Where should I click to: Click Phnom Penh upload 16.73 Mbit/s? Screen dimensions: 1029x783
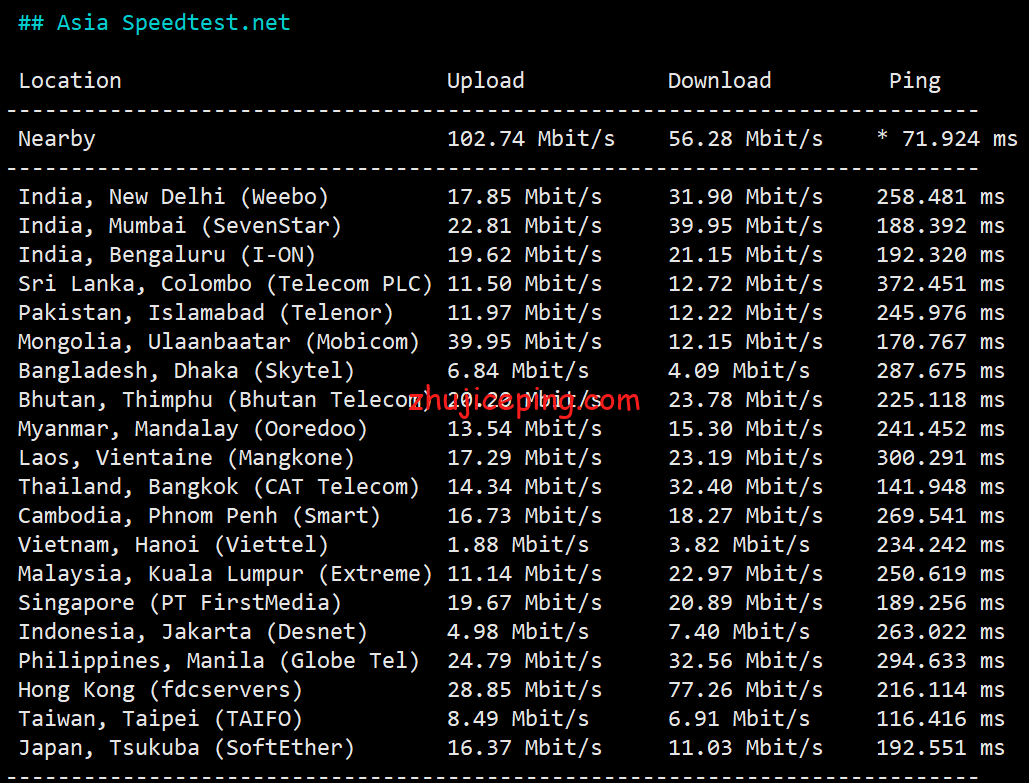click(524, 515)
